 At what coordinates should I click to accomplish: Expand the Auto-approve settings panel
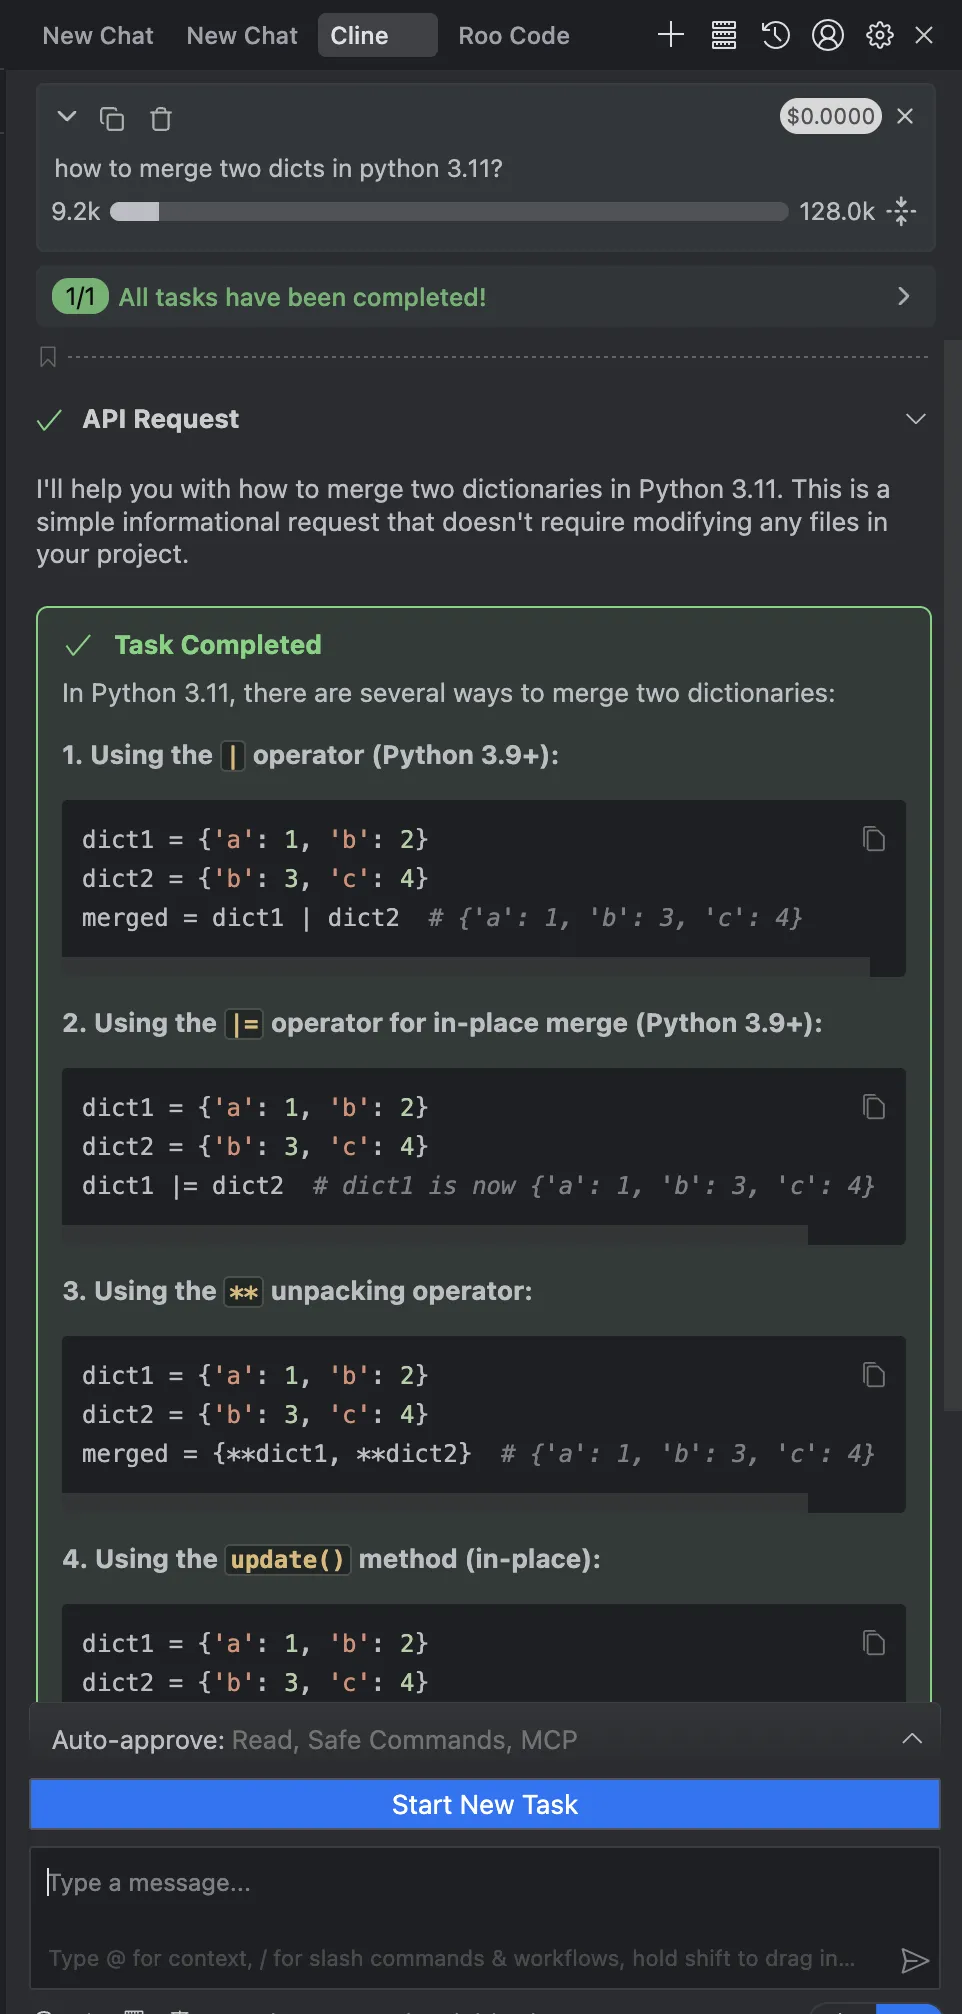point(911,1739)
